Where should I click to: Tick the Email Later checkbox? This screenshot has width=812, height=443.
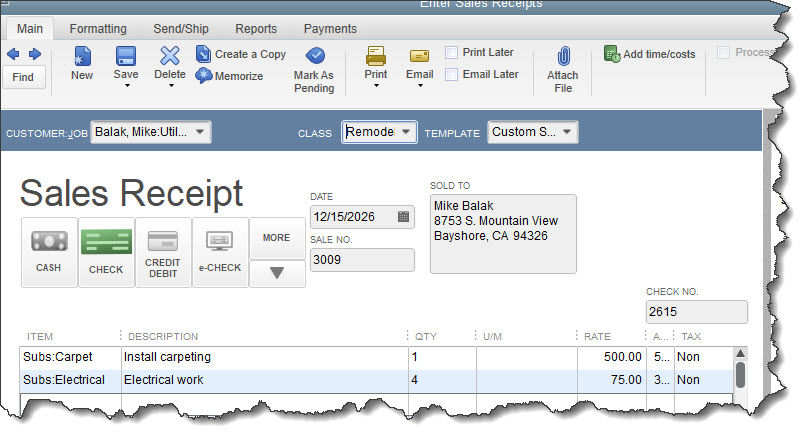pyautogui.click(x=452, y=74)
